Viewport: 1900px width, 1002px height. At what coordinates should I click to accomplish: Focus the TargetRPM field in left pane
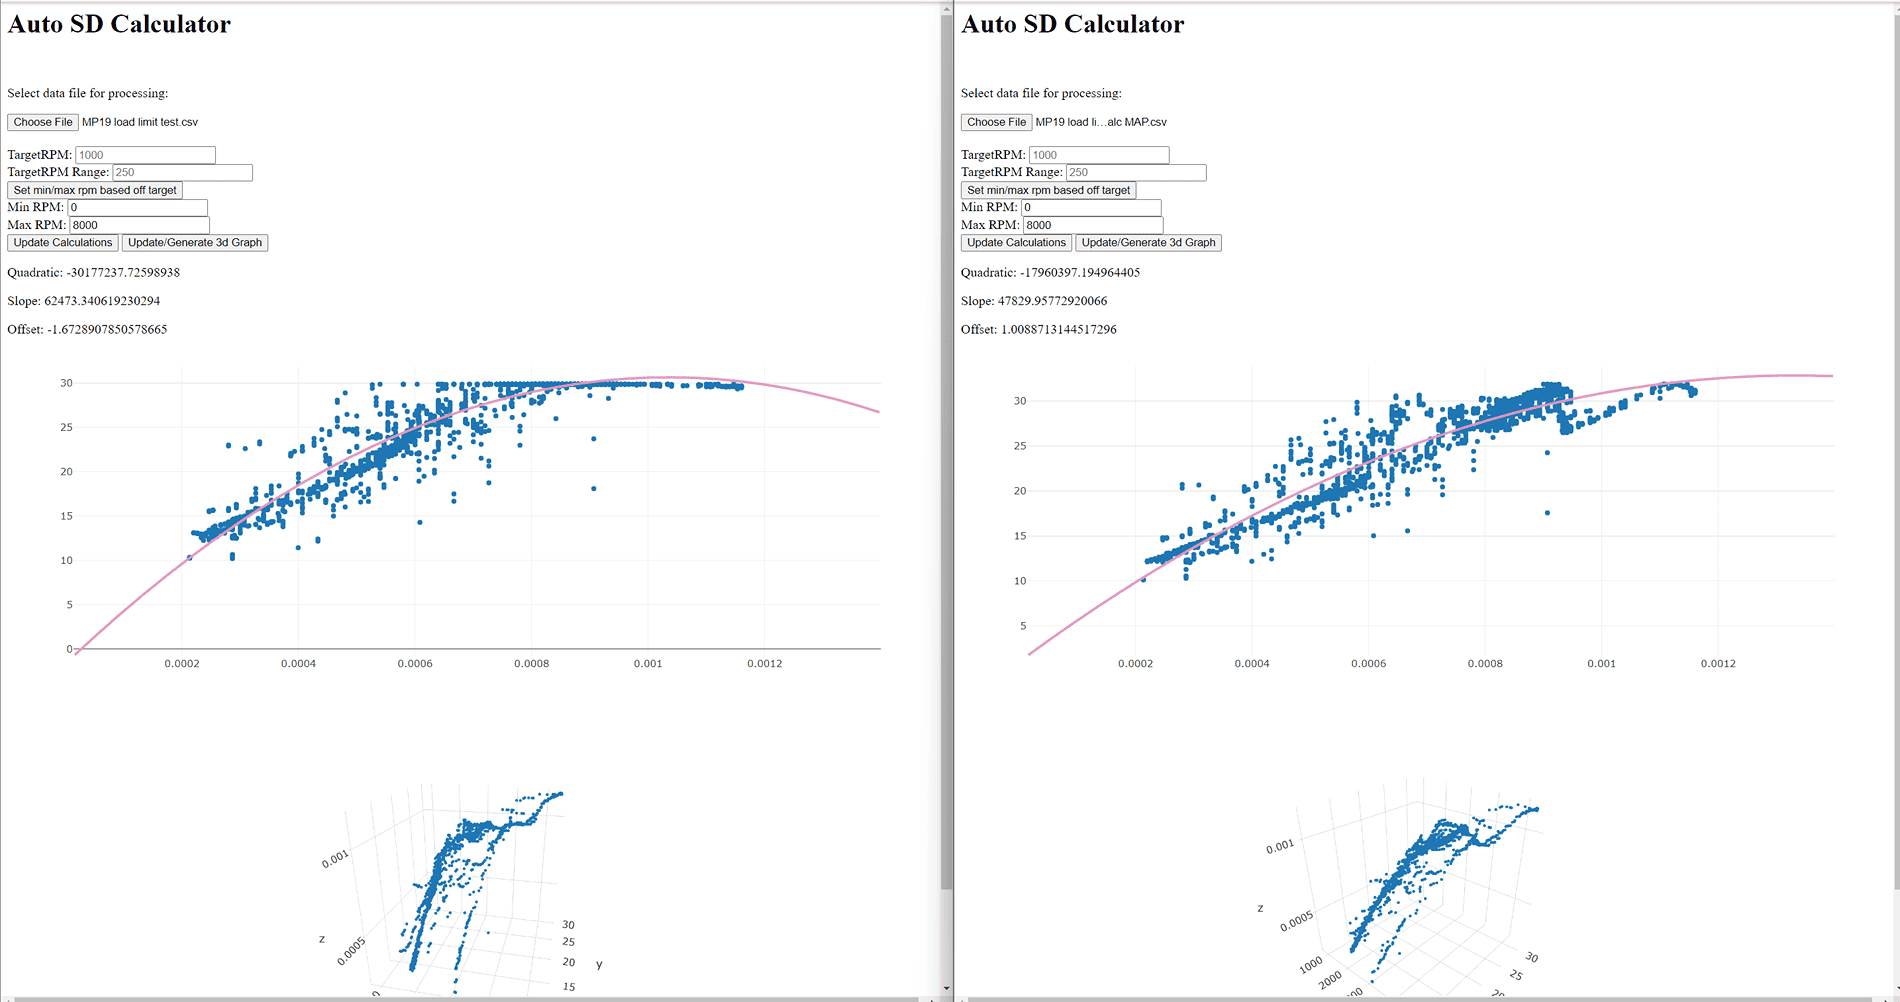(x=145, y=155)
